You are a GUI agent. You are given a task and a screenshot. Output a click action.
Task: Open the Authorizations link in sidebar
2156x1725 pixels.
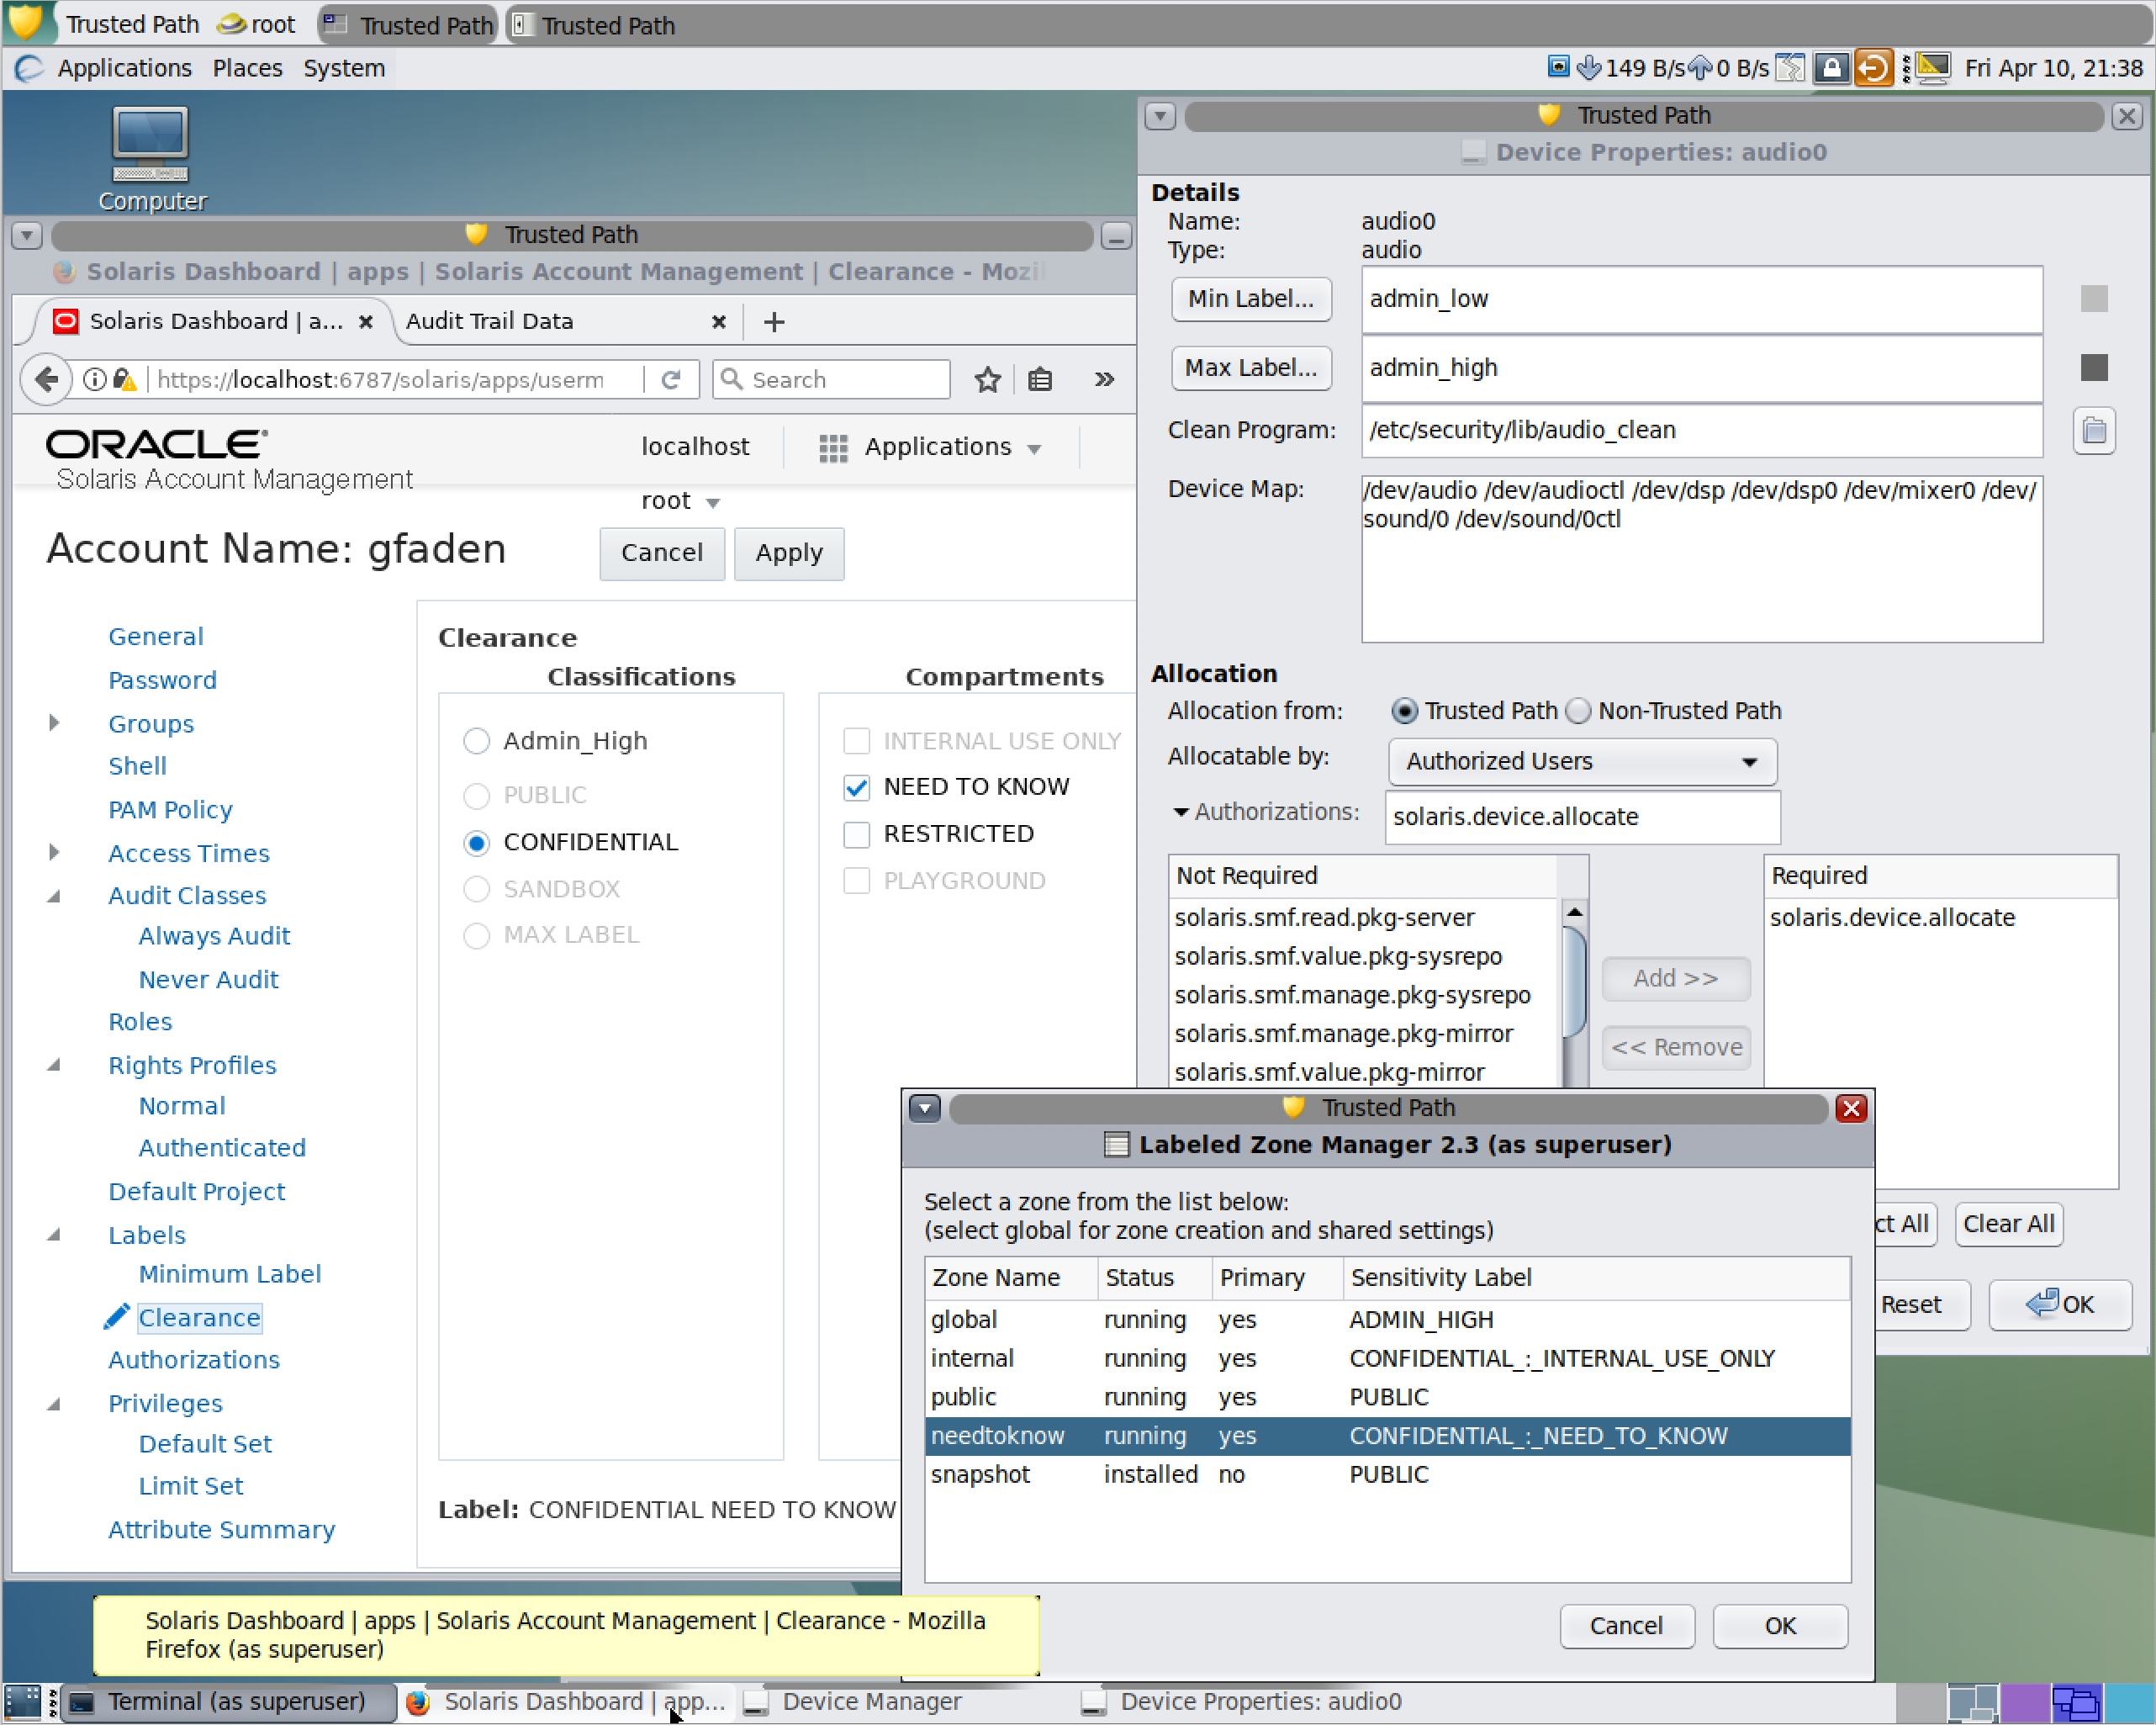pos(194,1360)
